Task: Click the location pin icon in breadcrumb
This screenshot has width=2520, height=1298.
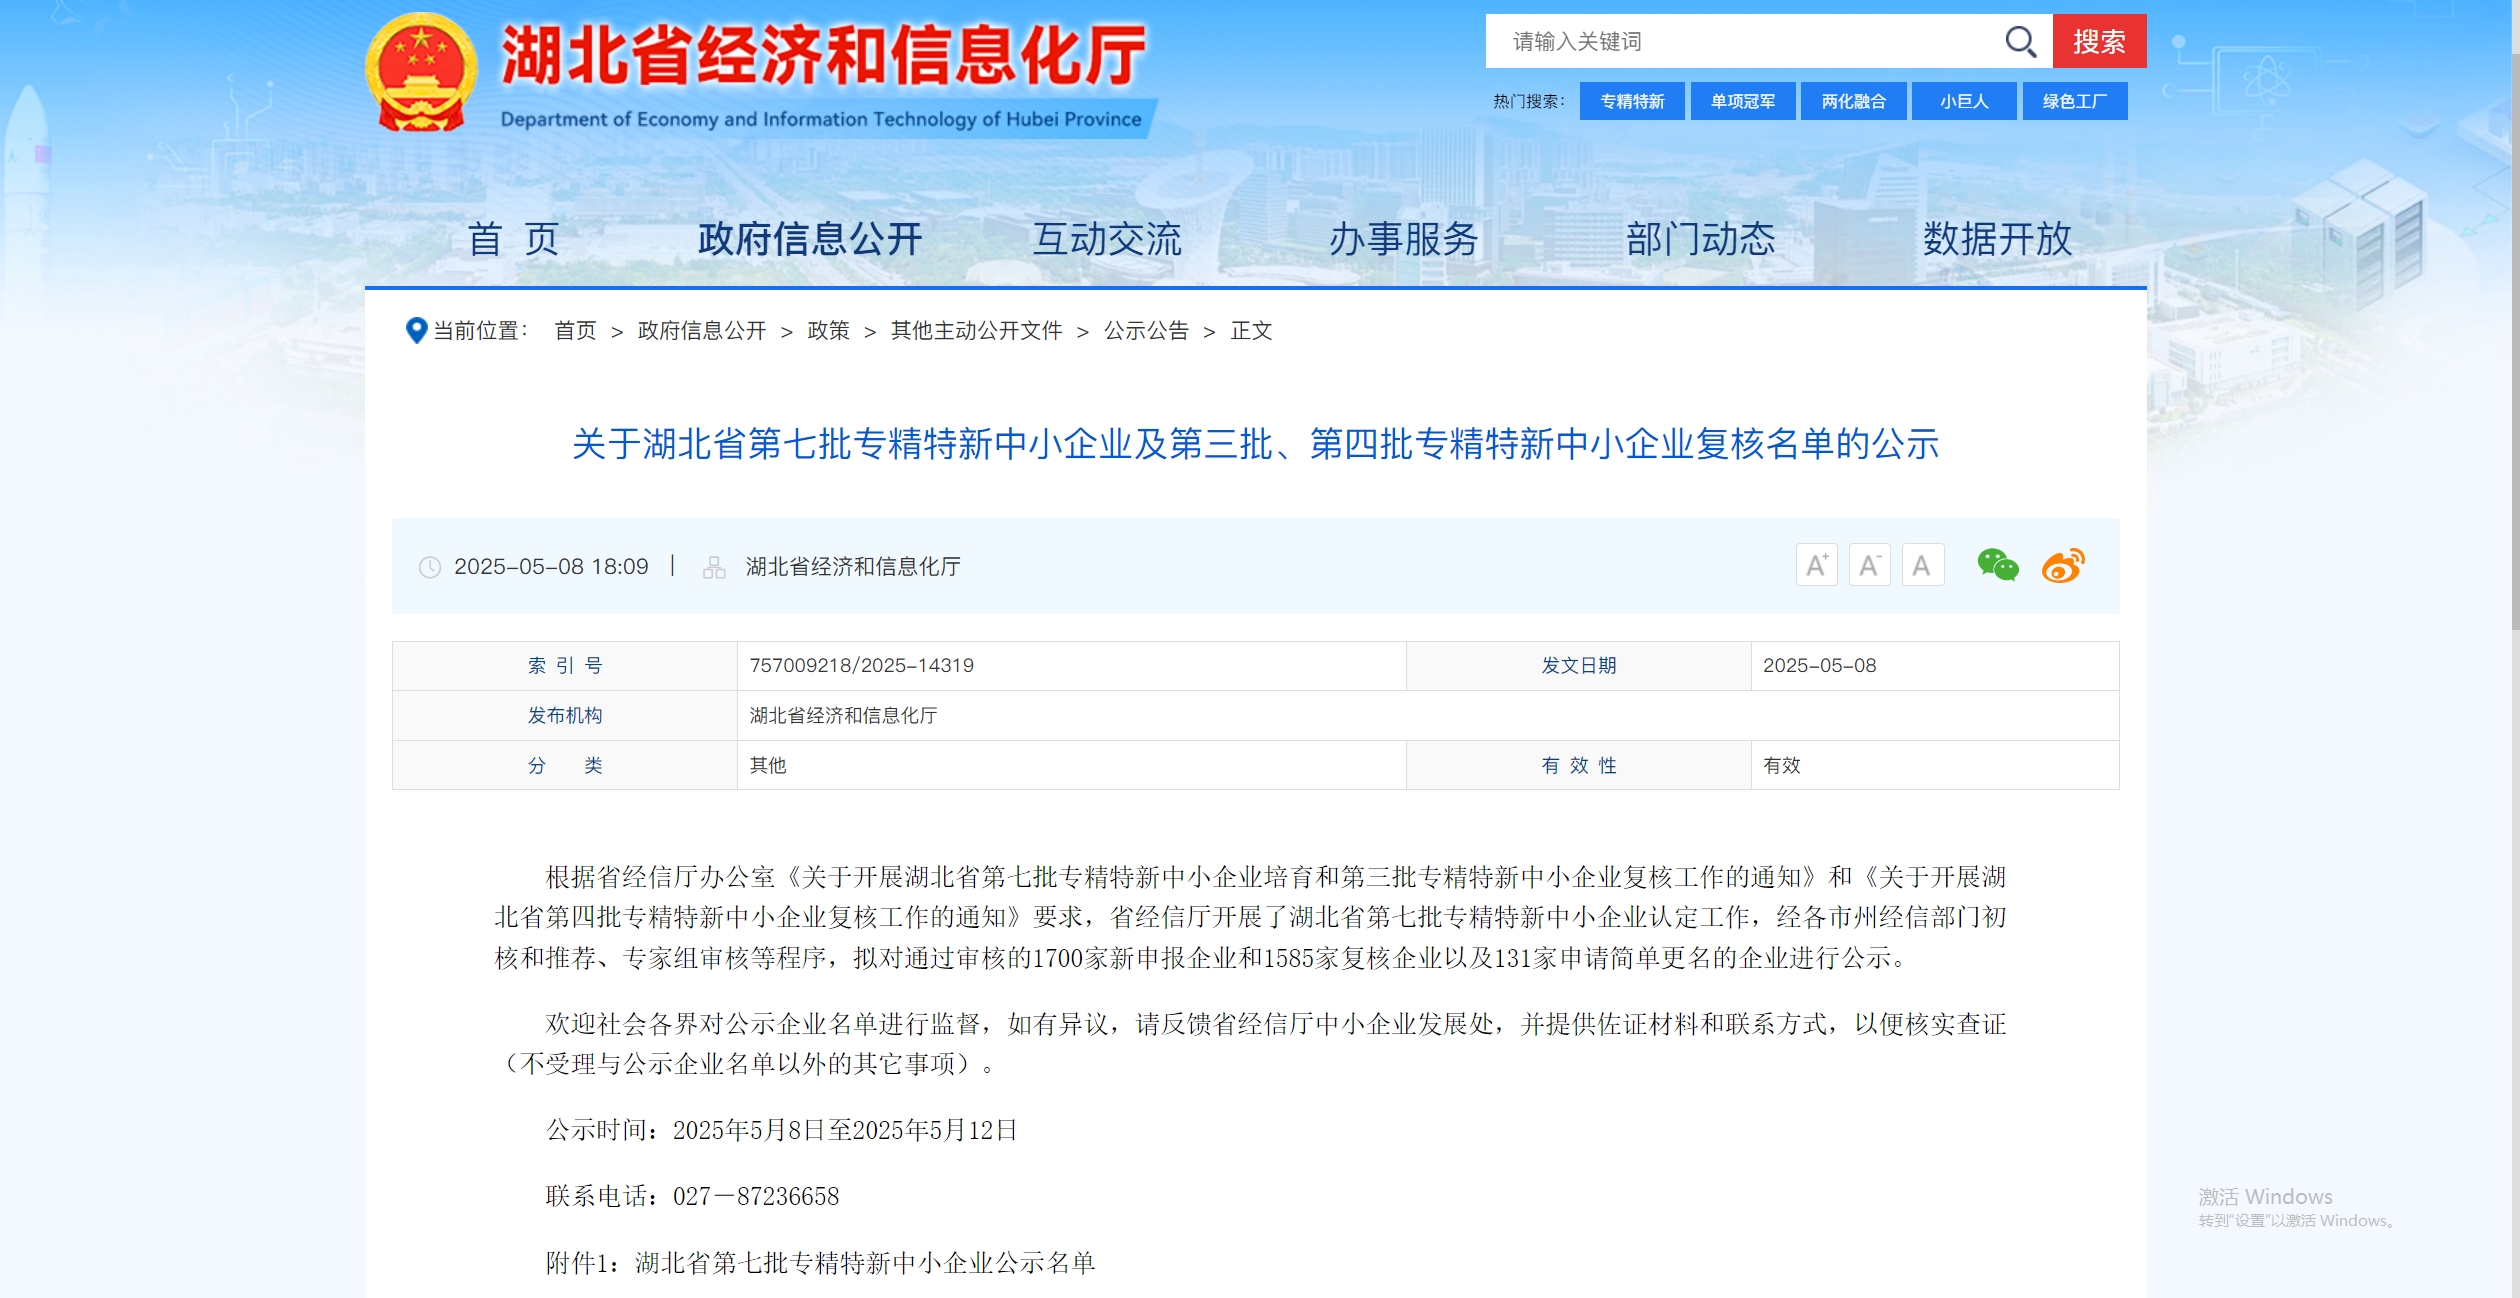Action: click(416, 330)
